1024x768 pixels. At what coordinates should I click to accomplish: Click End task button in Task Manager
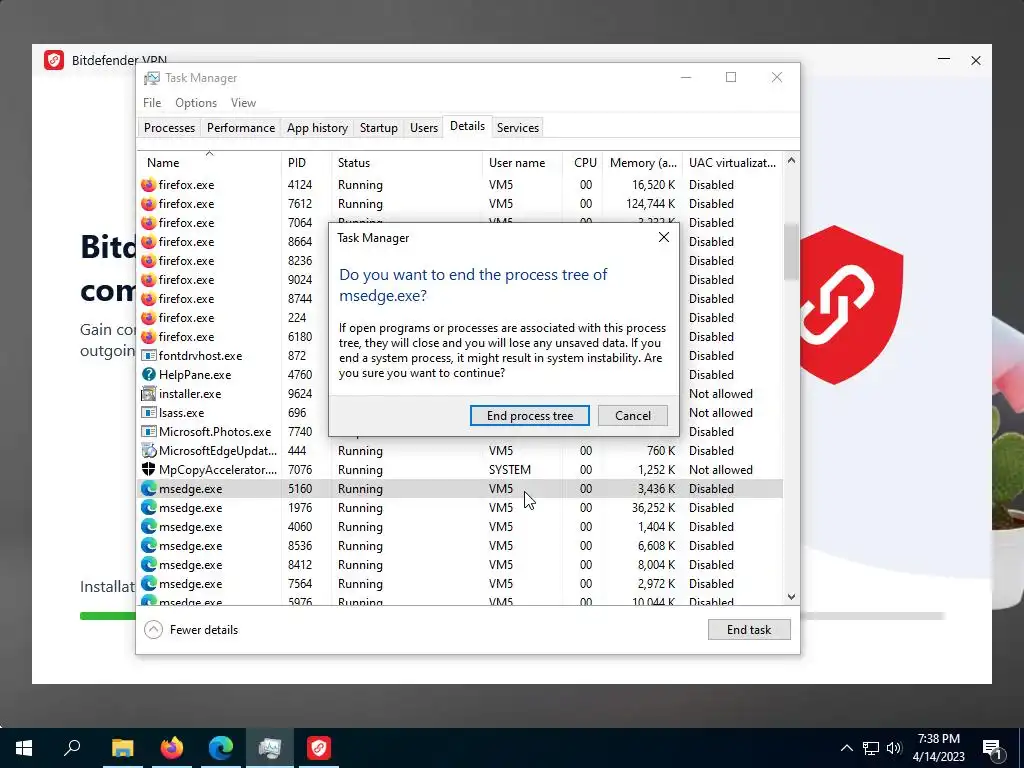(749, 630)
